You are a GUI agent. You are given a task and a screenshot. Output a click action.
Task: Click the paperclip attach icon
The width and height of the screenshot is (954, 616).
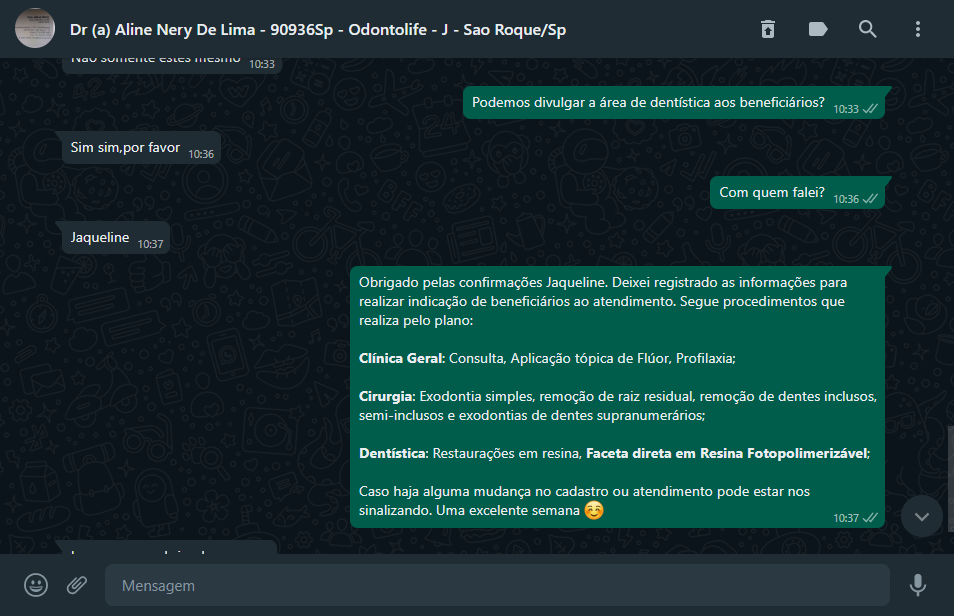(x=77, y=585)
